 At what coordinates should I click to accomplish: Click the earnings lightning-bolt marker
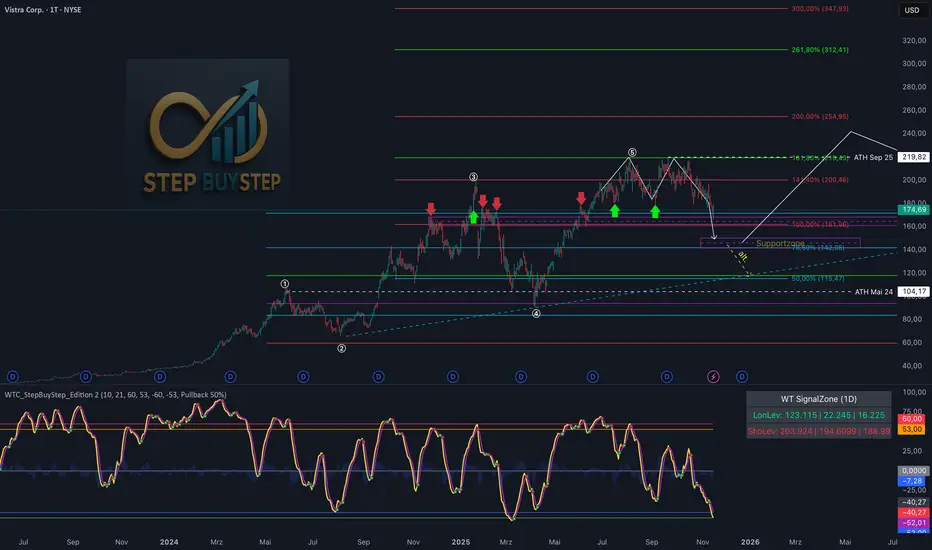tap(713, 376)
